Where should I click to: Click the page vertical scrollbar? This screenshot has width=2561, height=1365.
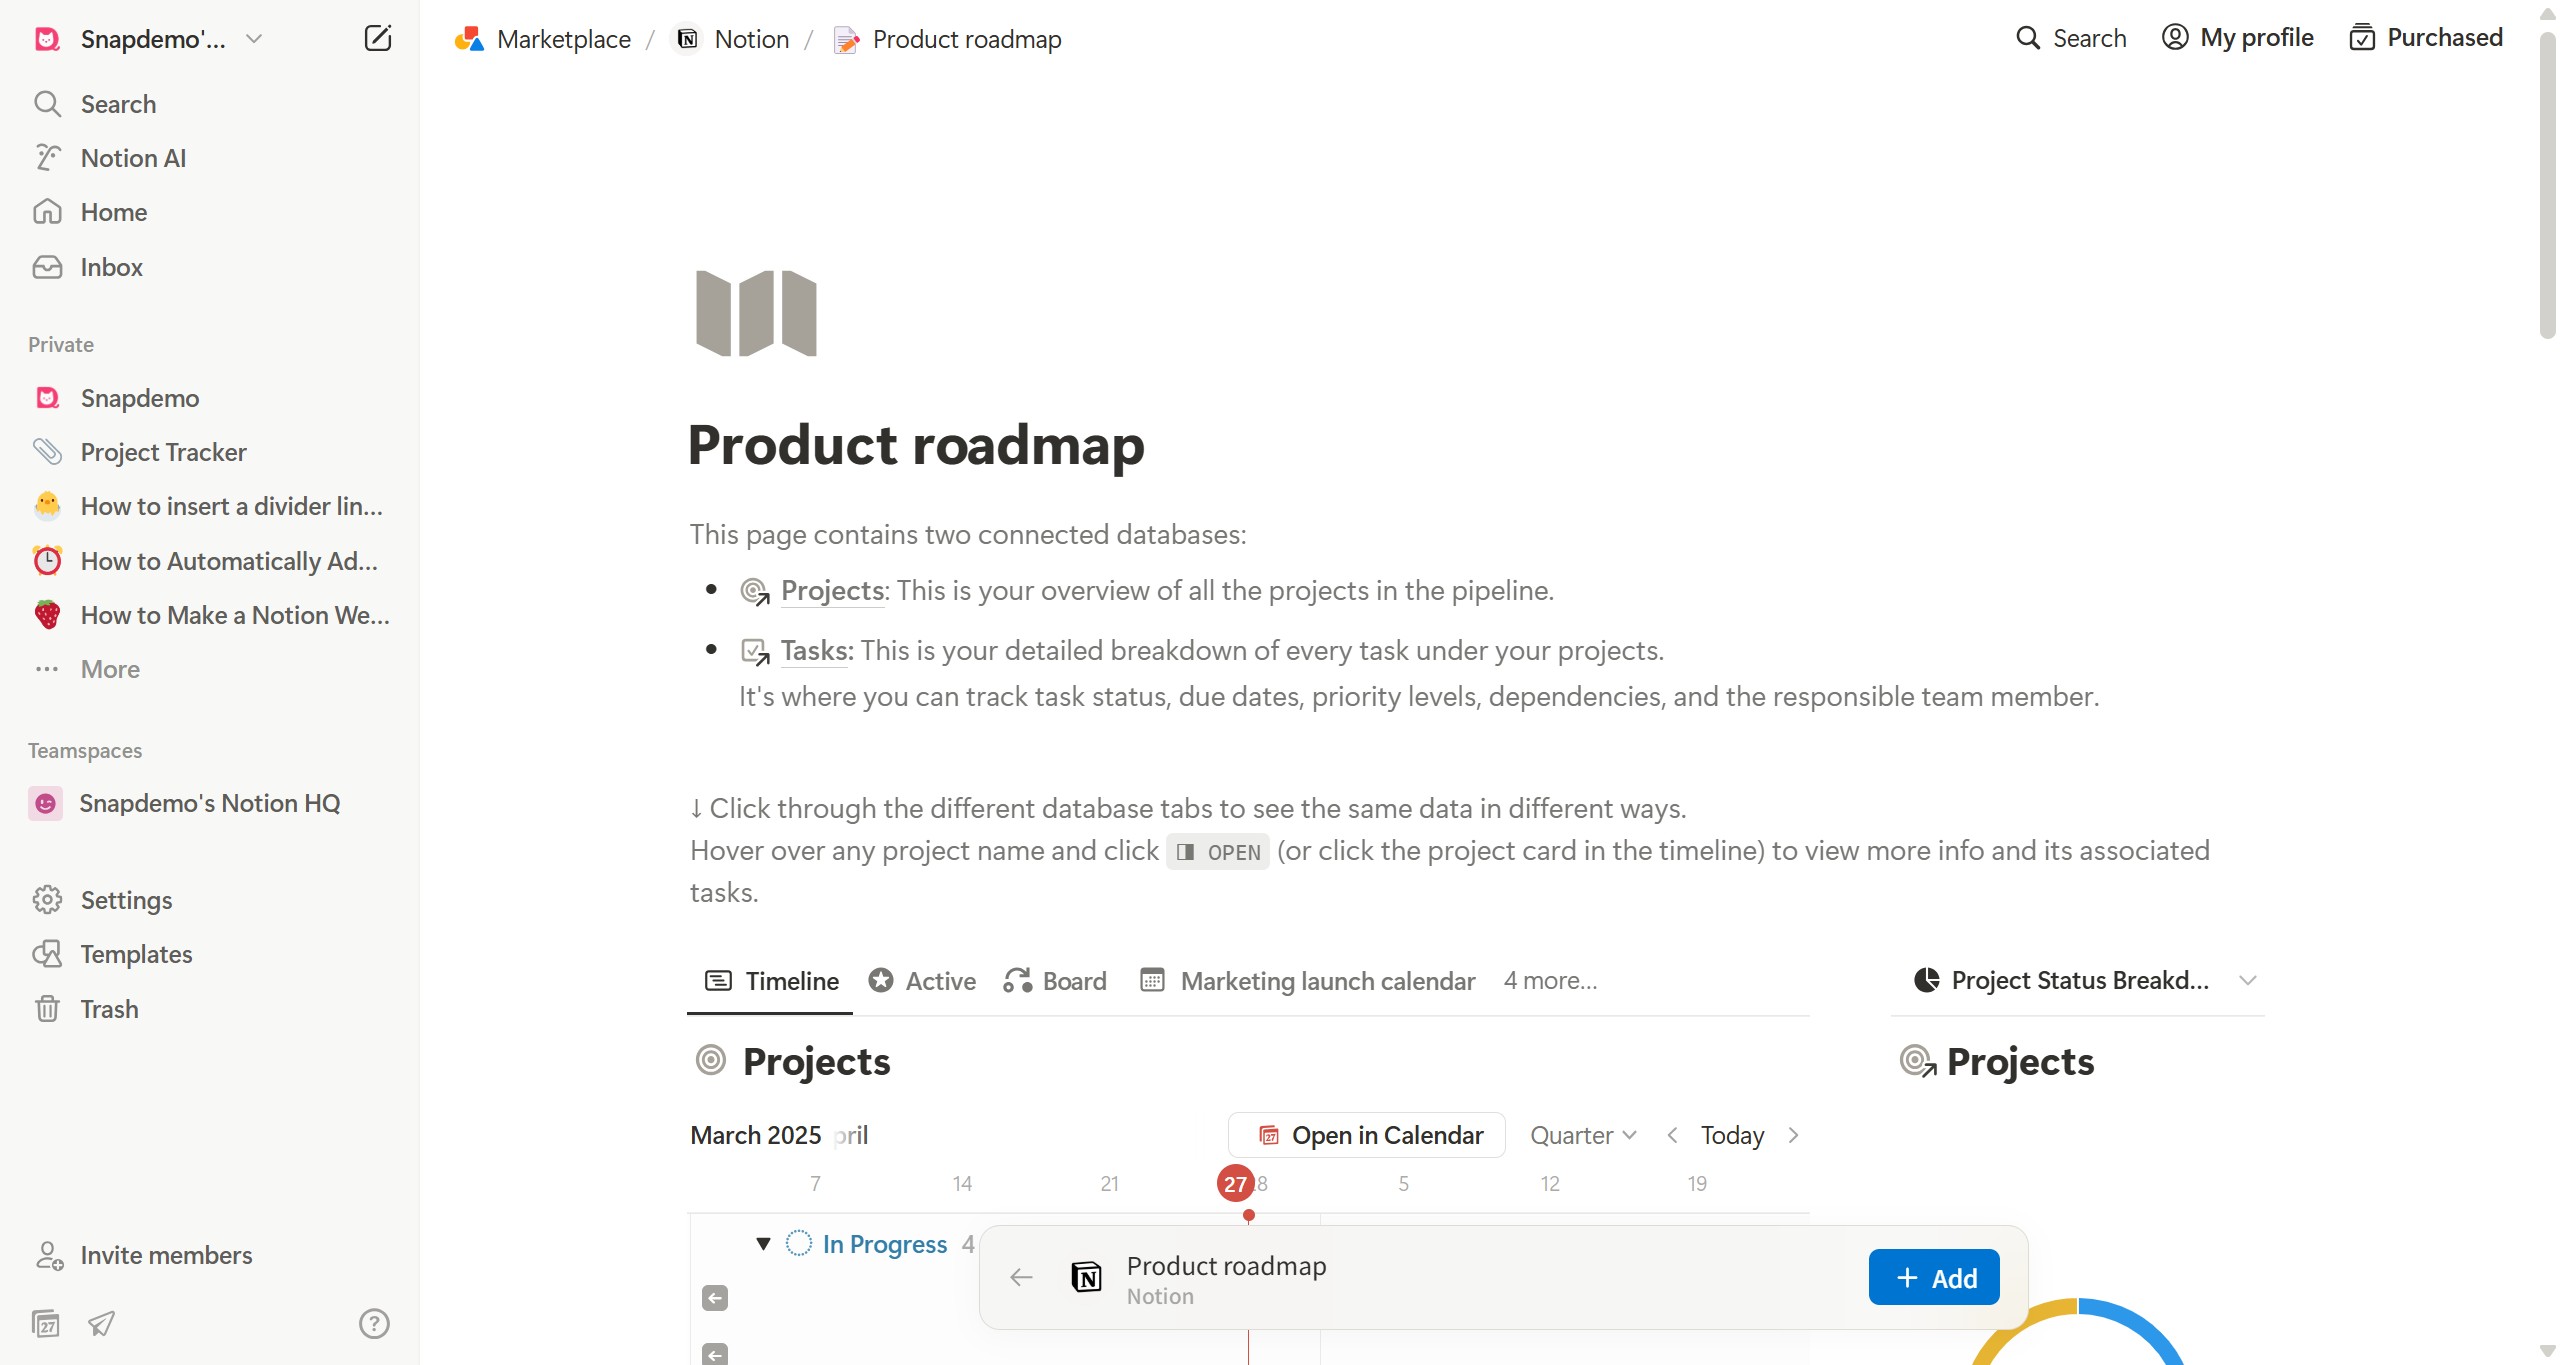pos(2547,186)
